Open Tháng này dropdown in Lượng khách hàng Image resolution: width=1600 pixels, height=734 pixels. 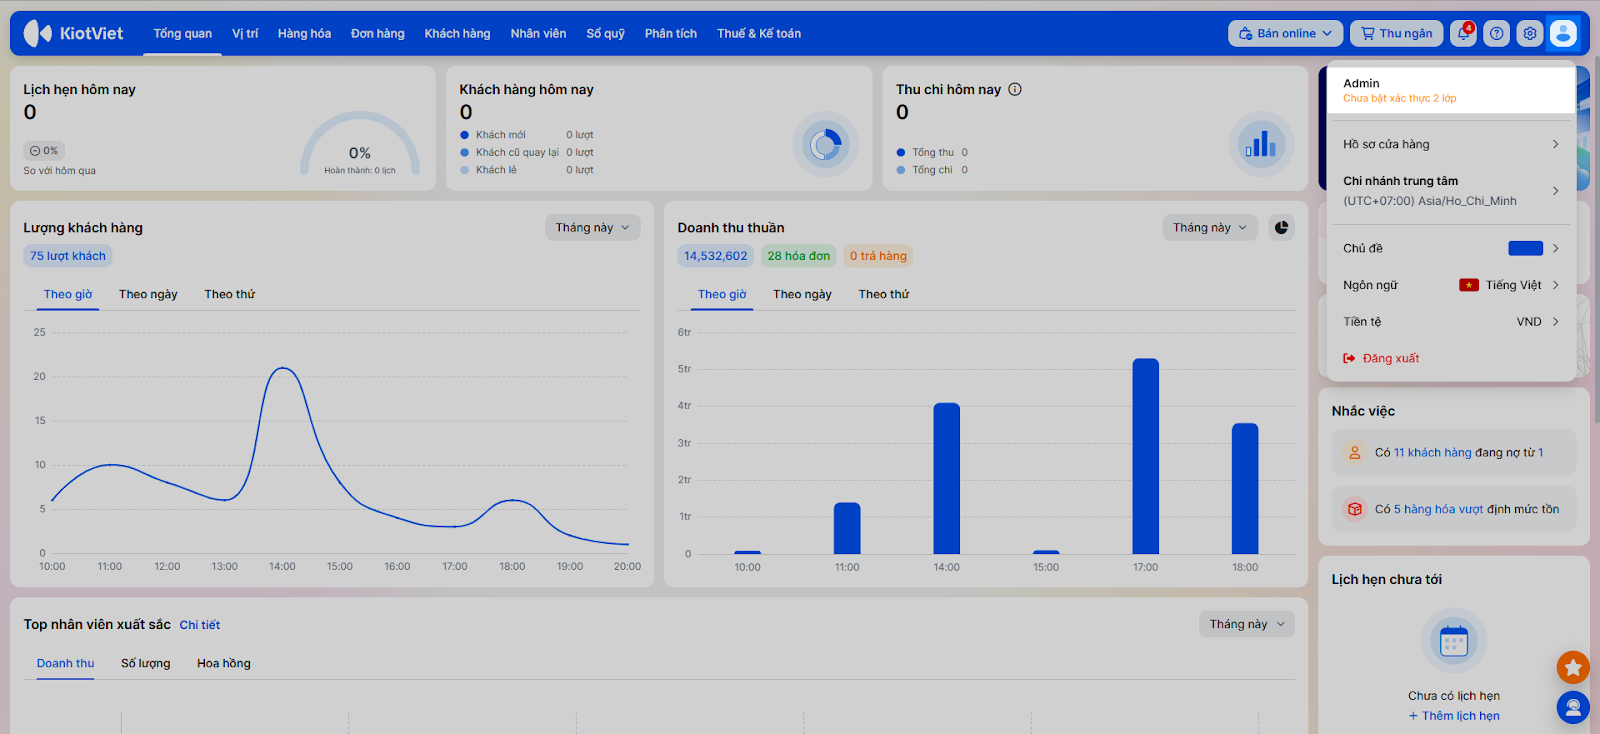click(592, 228)
